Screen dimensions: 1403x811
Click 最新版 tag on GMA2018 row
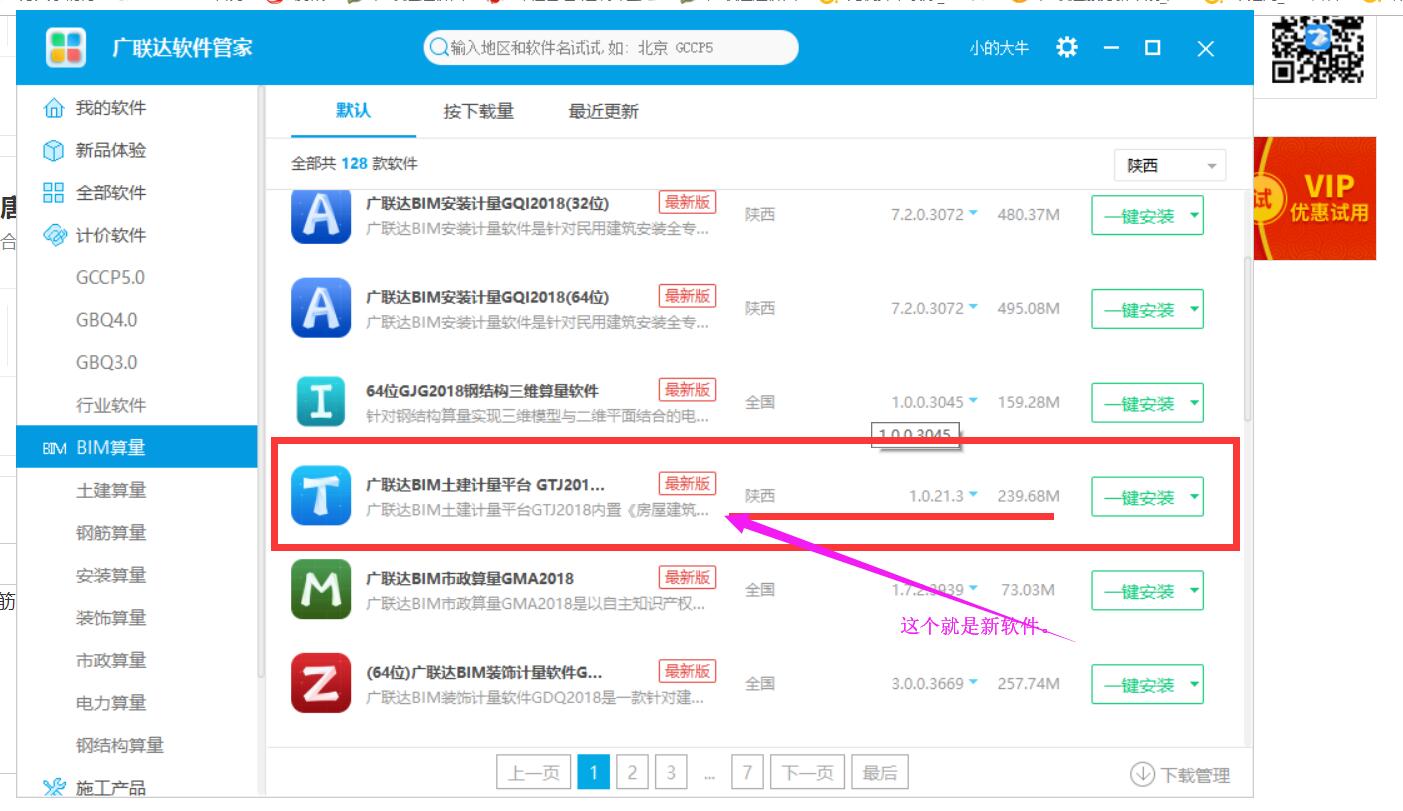click(x=687, y=577)
